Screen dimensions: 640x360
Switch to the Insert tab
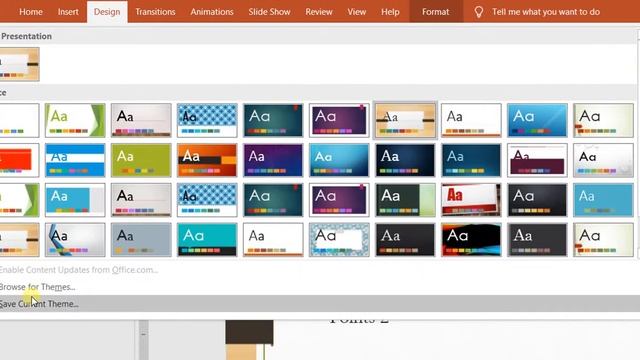pyautogui.click(x=68, y=12)
